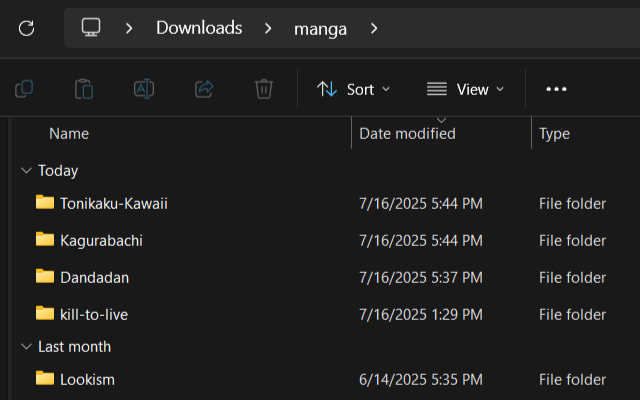Screen dimensions: 640x400
Task: Collapse the Last month group
Action: (x=26, y=347)
